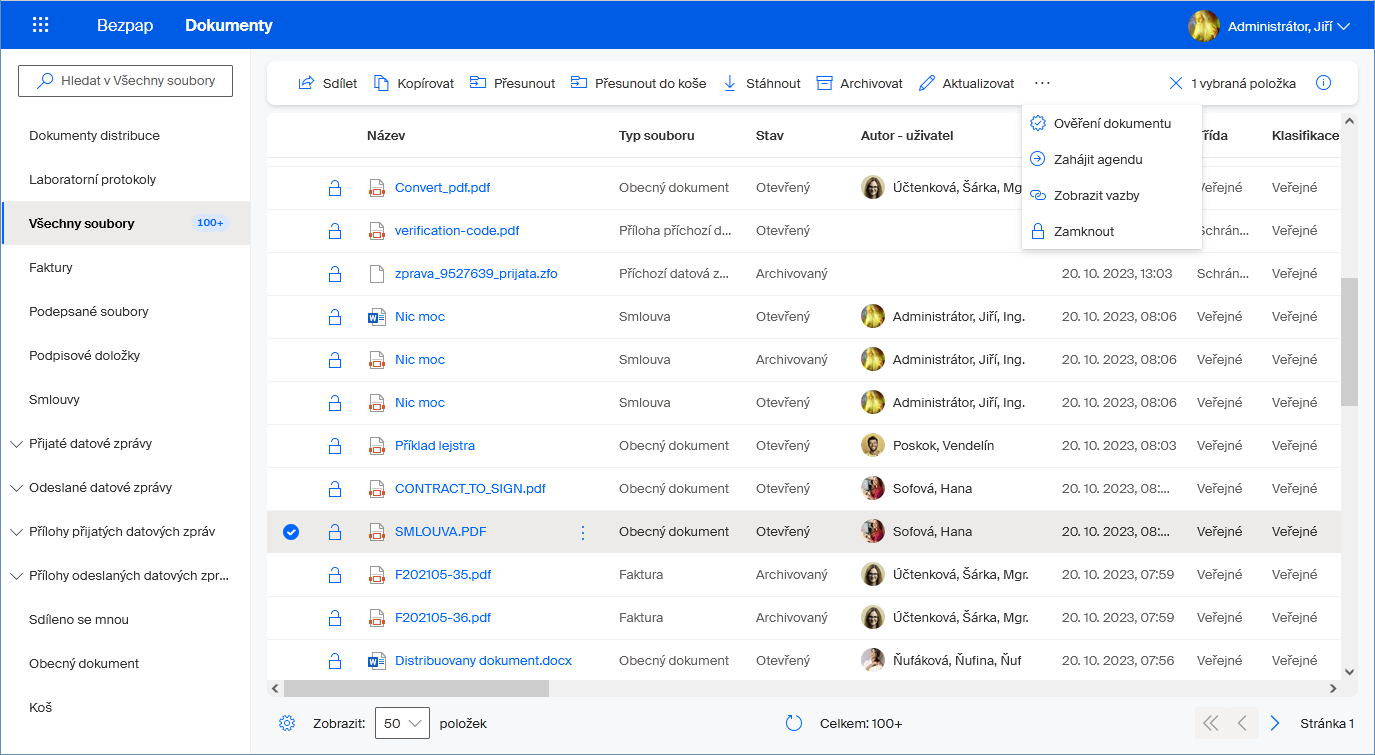Click the lock icon for F202105-35.pdf
Viewport: 1375px width, 755px height.
[x=335, y=574]
